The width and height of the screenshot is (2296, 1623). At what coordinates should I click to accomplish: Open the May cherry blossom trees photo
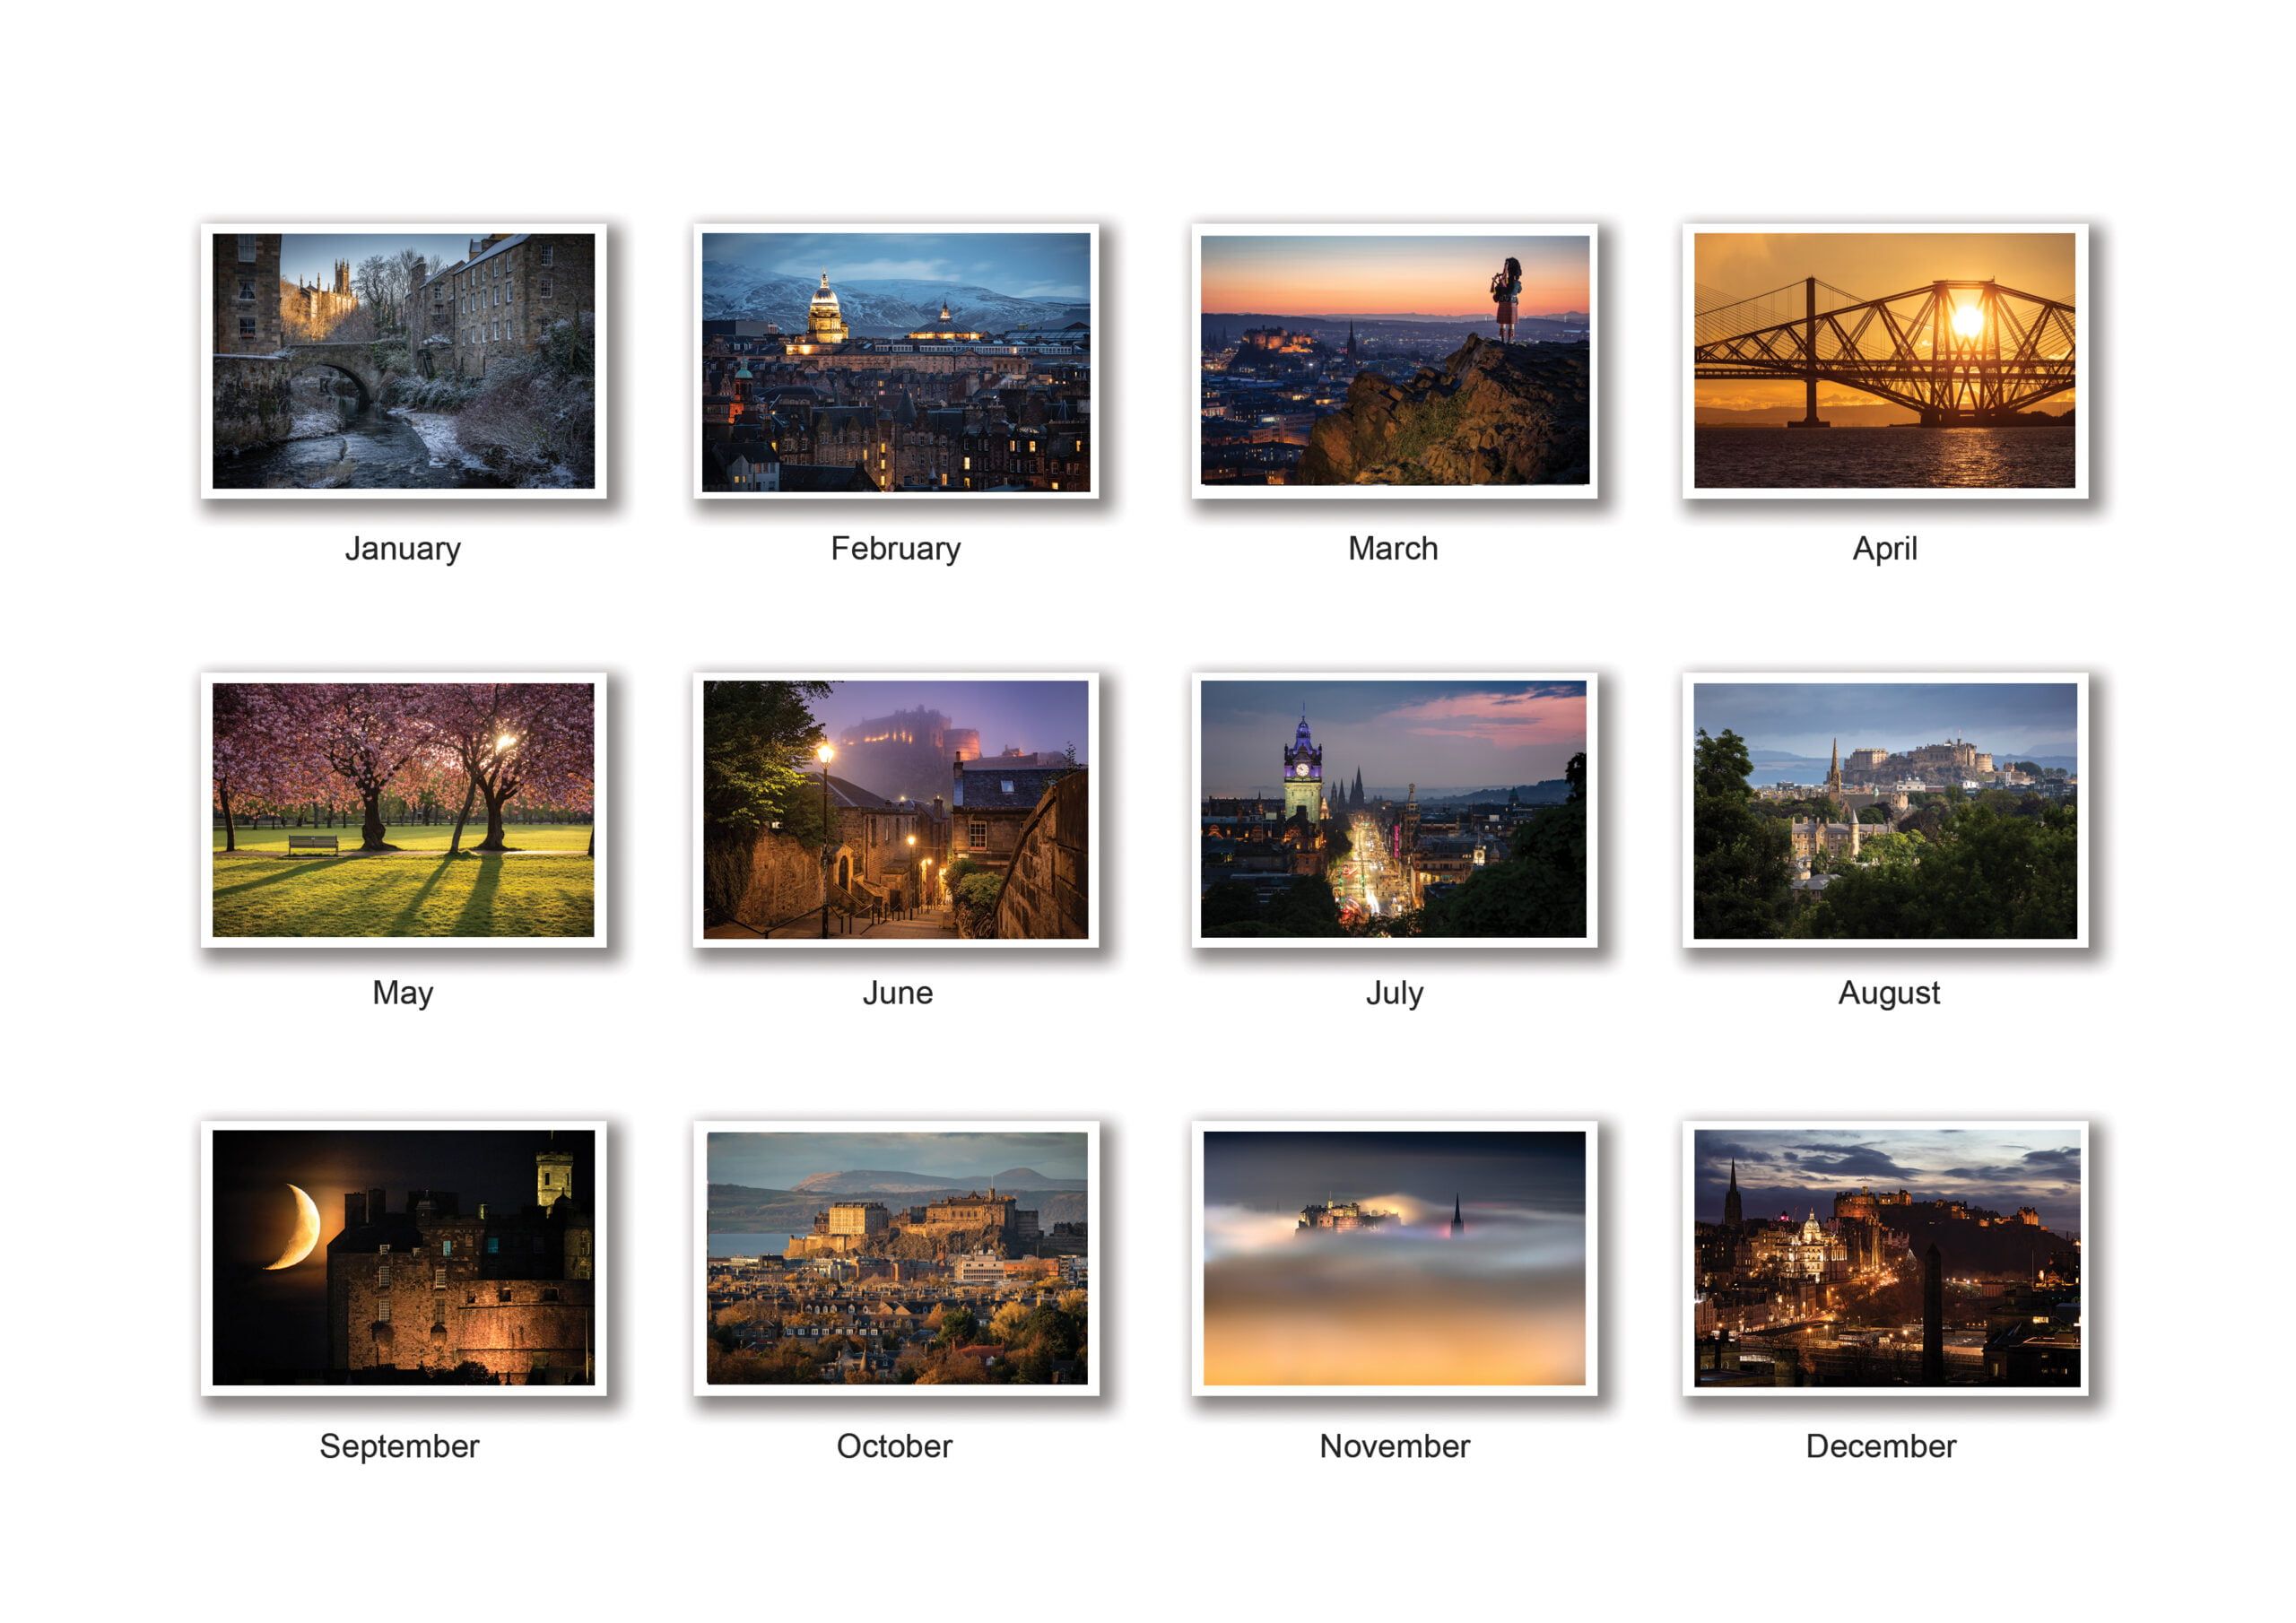403,810
